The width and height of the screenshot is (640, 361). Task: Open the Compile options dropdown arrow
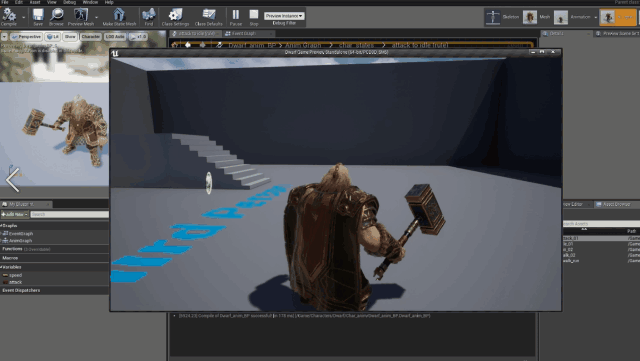click(x=23, y=17)
